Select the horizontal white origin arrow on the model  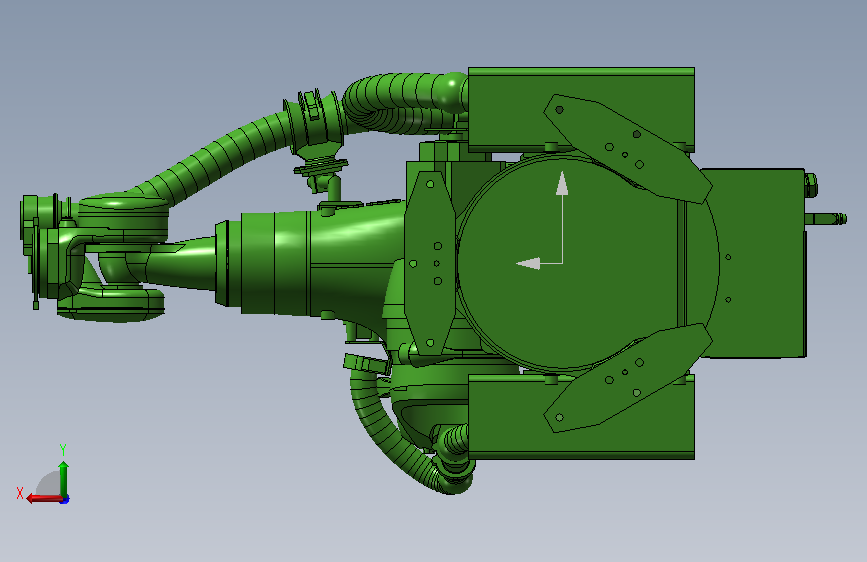tap(539, 264)
